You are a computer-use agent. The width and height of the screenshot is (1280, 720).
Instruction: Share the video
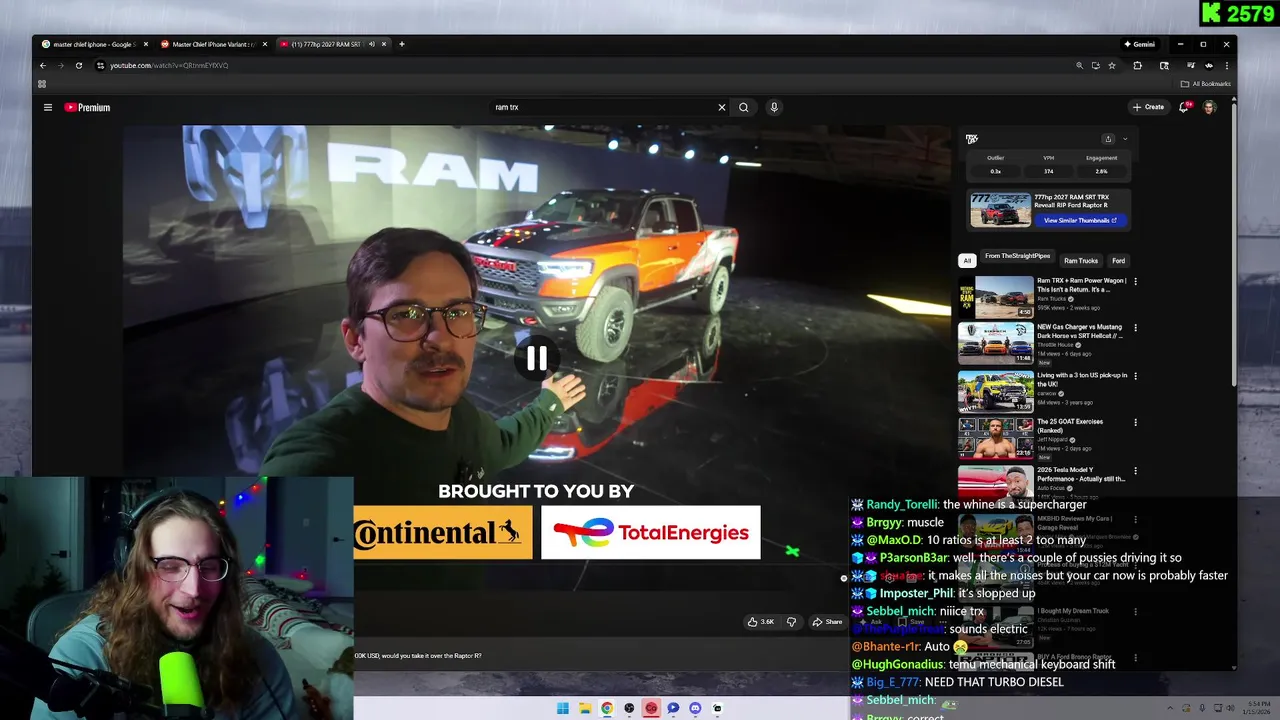[827, 622]
